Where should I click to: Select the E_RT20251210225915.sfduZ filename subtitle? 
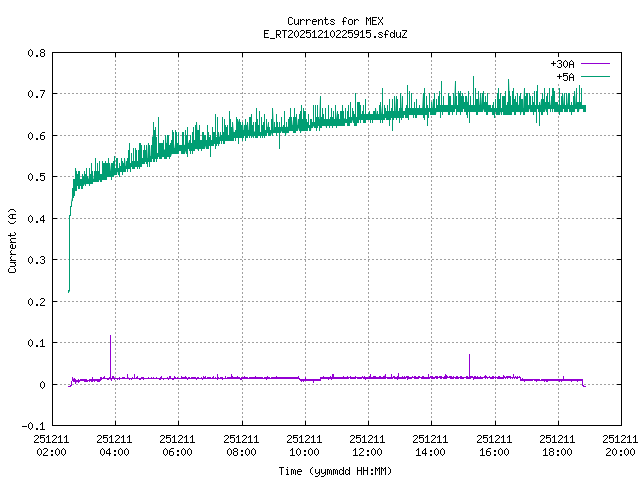click(x=335, y=34)
